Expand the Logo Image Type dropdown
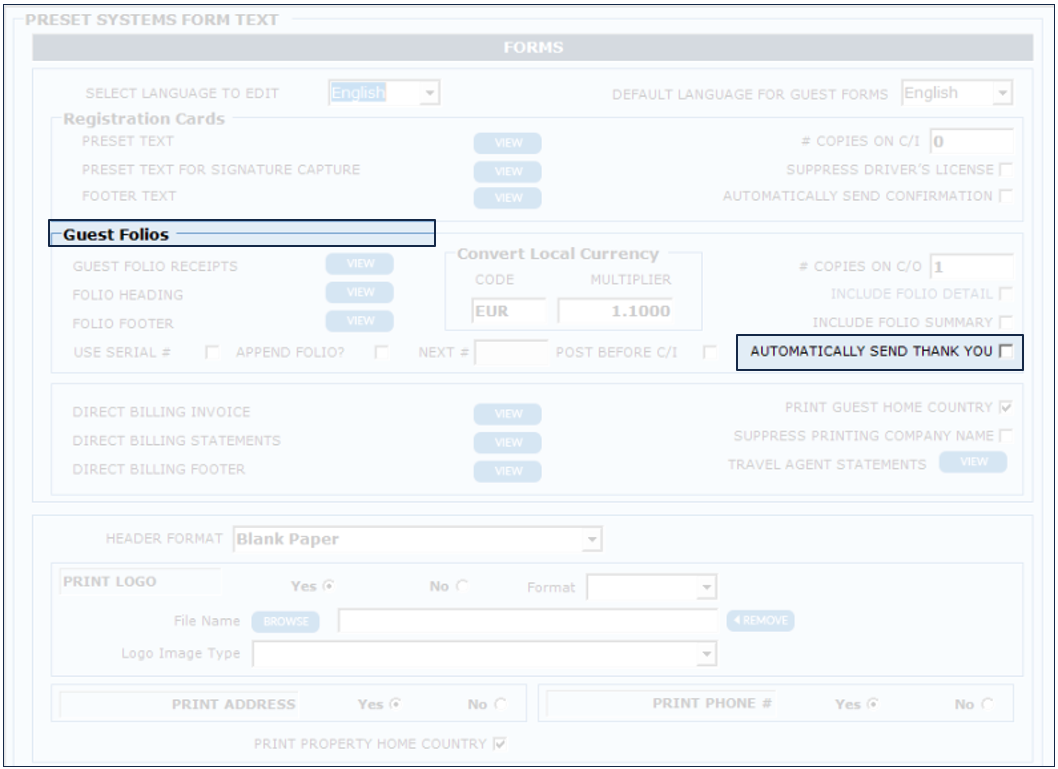The image size is (1058, 769). 707,654
